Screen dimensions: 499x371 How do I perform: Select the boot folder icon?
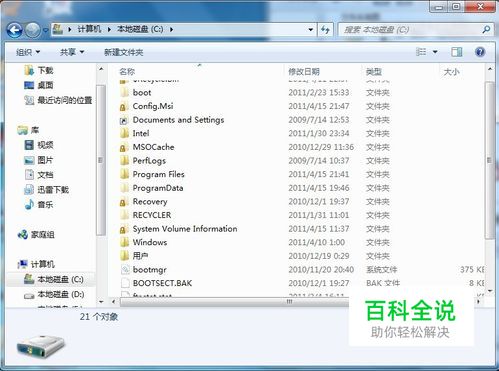124,92
